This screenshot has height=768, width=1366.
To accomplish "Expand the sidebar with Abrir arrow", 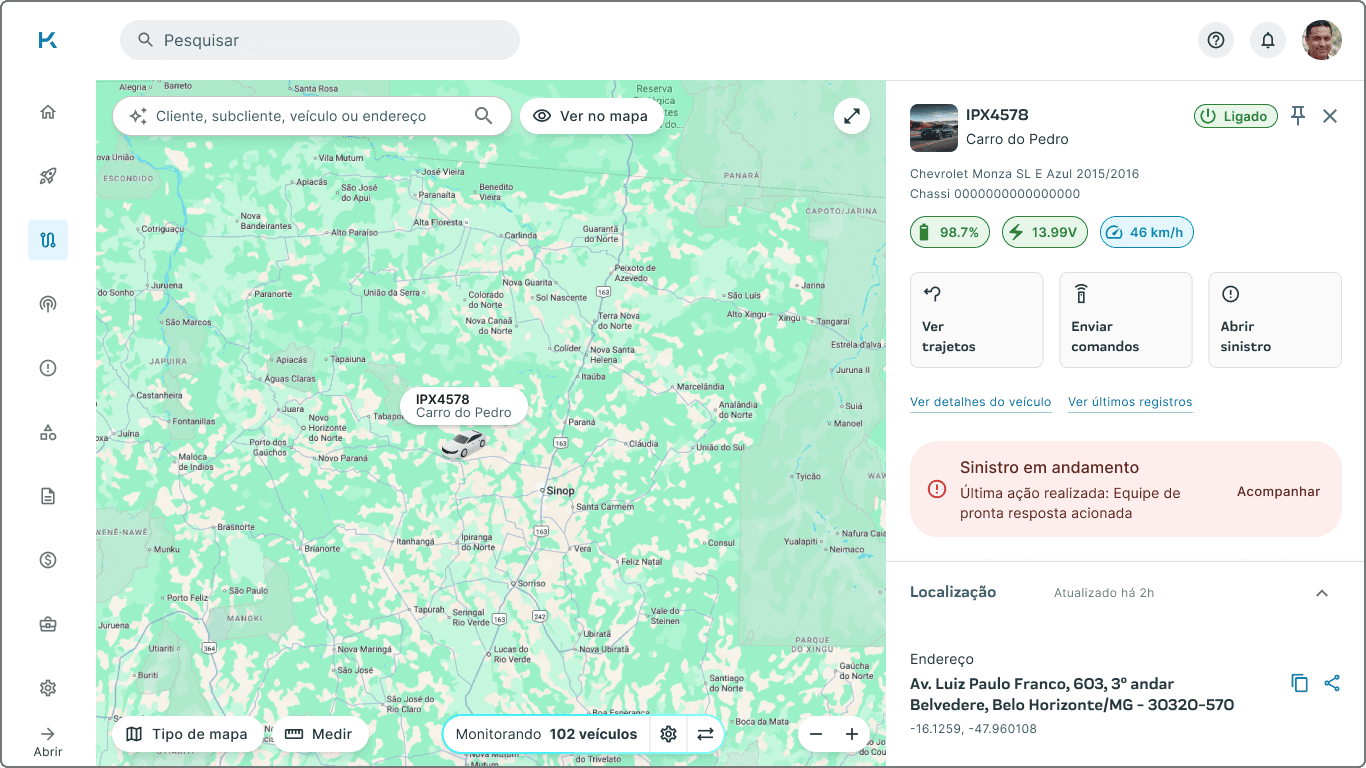I will [x=48, y=742].
